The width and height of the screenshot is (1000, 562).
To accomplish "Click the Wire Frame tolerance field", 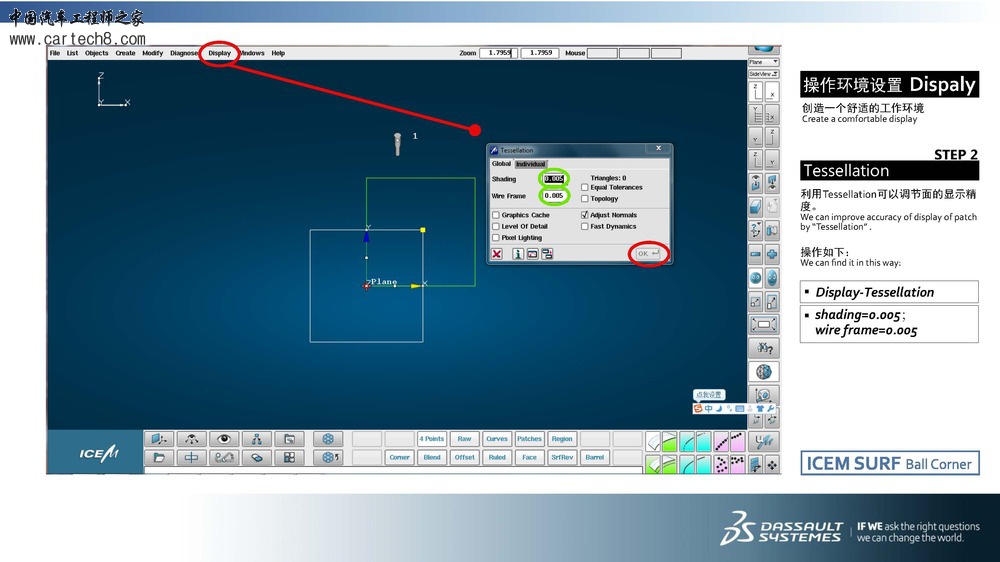I will tap(554, 196).
